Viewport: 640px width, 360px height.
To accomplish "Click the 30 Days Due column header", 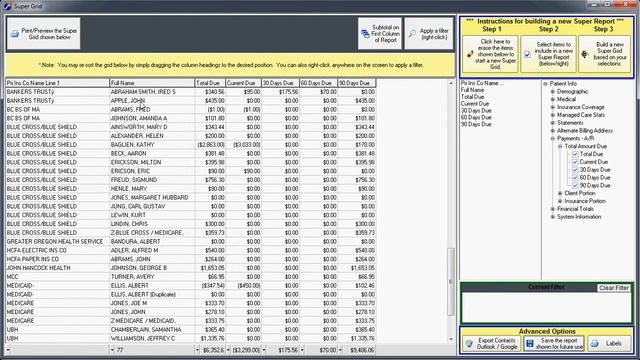I will pos(280,83).
